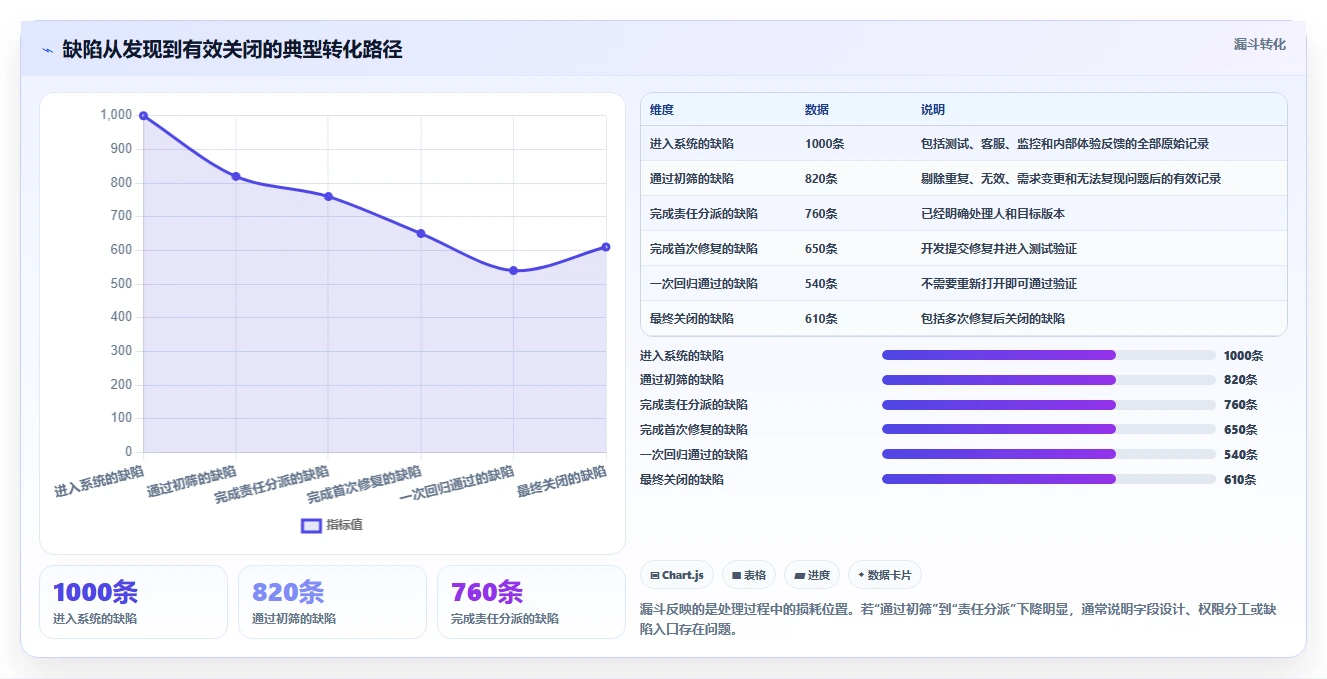Screen dimensions: 1327x679
Task: Click the 说明 column header
Action: pos(933,110)
